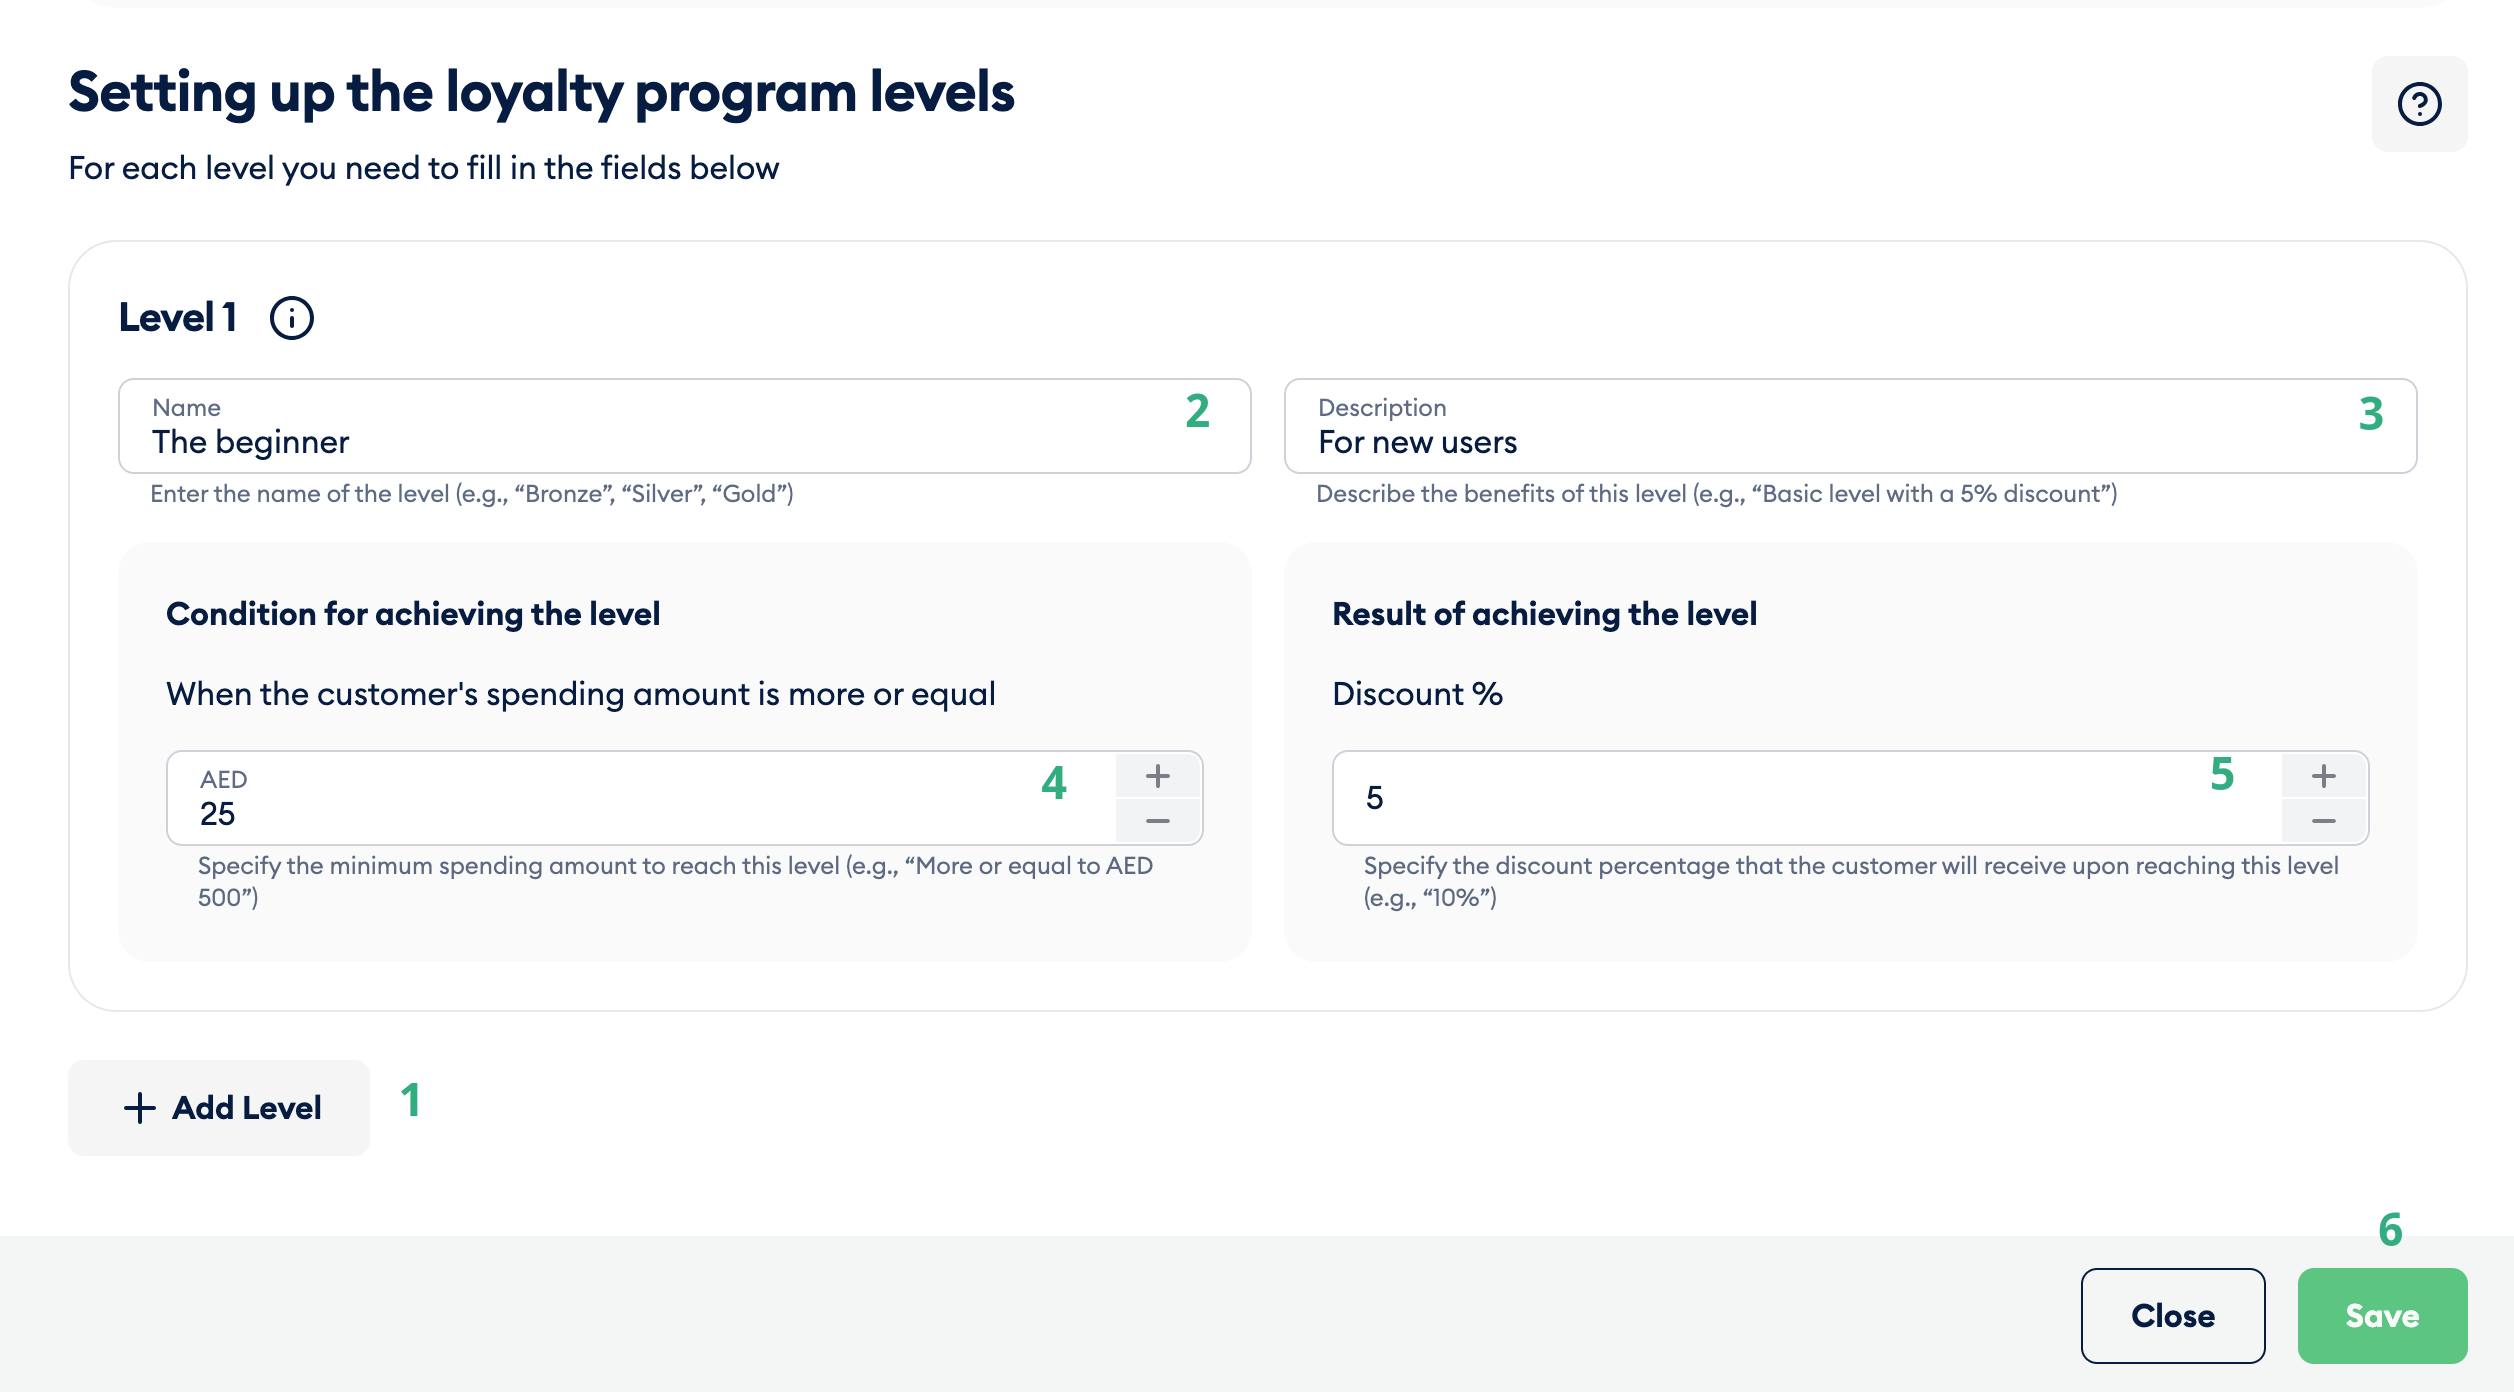Decrease the AED spending amount with minus
This screenshot has width=2514, height=1392.
pyautogui.click(x=1158, y=820)
